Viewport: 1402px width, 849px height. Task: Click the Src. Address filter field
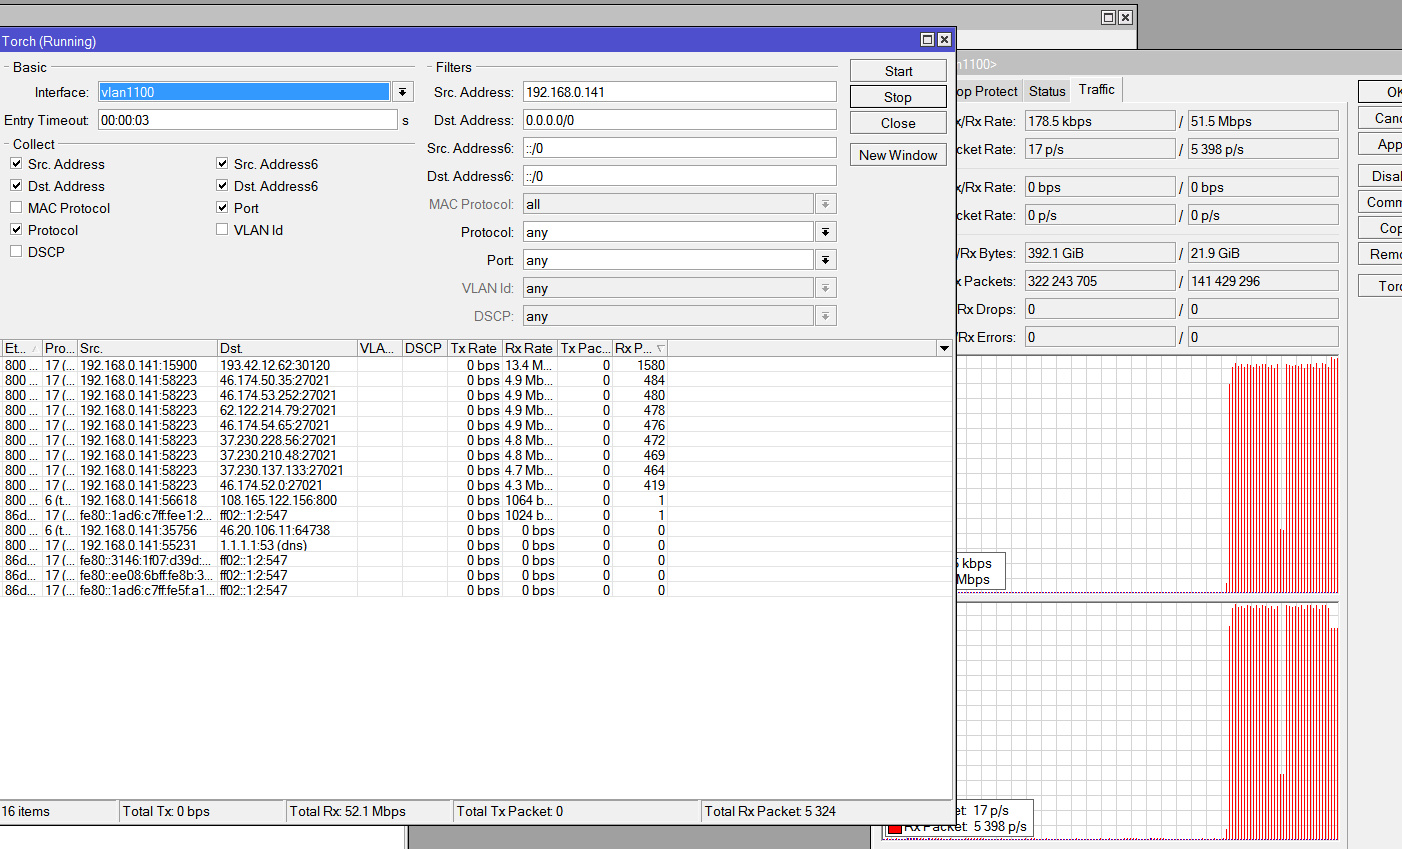[x=679, y=92]
